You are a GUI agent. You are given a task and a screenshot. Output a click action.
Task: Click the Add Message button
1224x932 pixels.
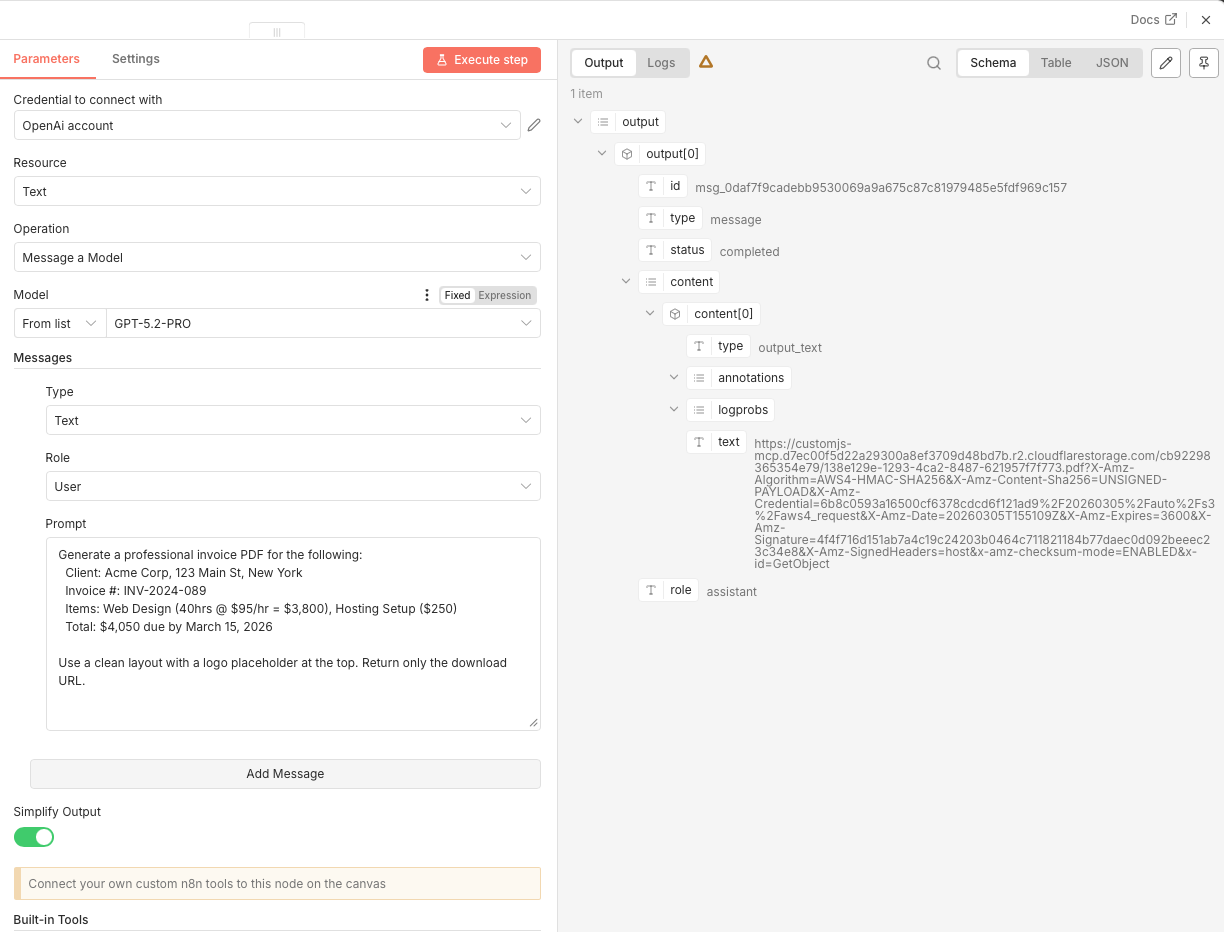pos(285,773)
